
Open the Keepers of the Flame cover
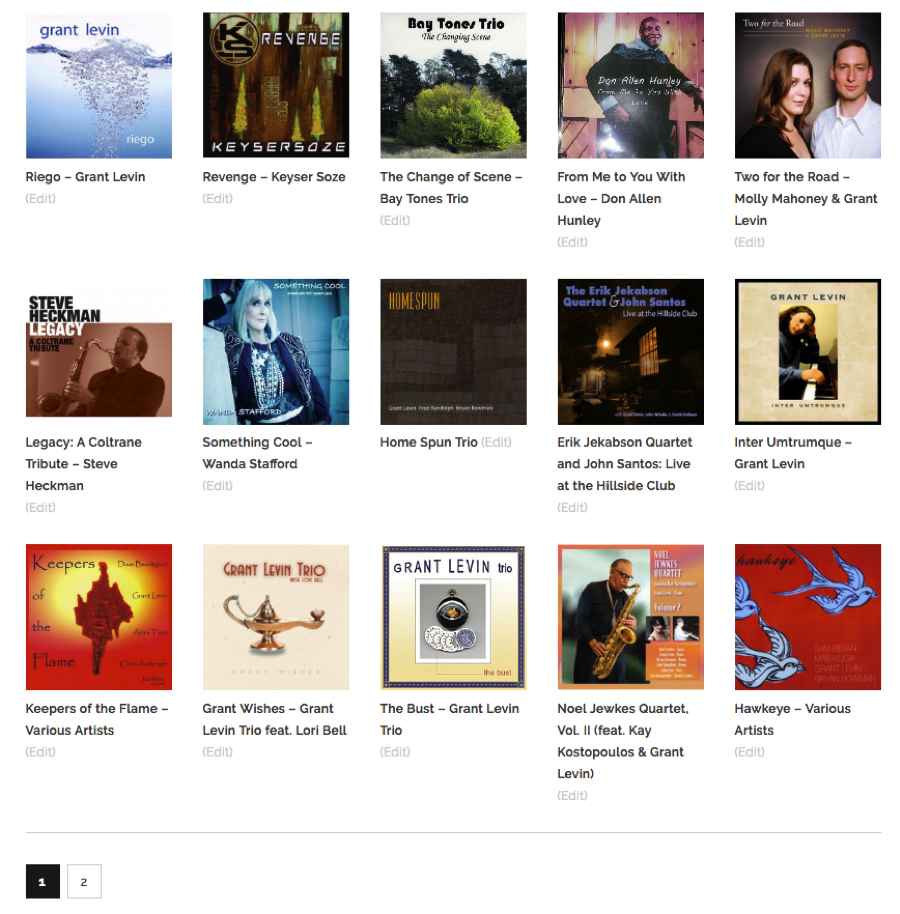coord(99,617)
